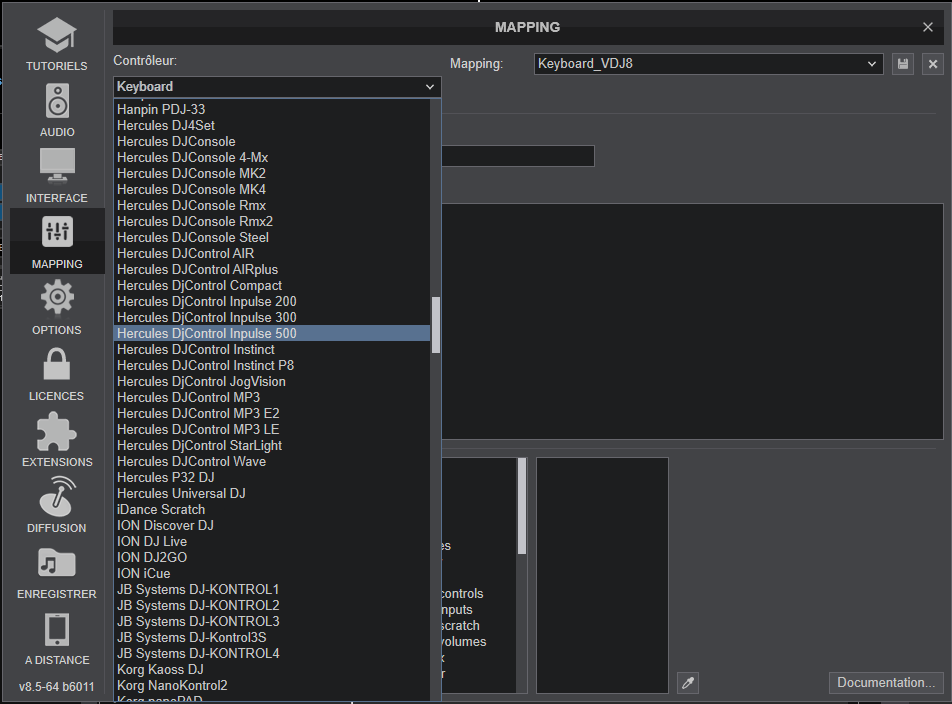
Task: Choose JB Systems DJ-KONTROL2
Action: pyautogui.click(x=272, y=605)
